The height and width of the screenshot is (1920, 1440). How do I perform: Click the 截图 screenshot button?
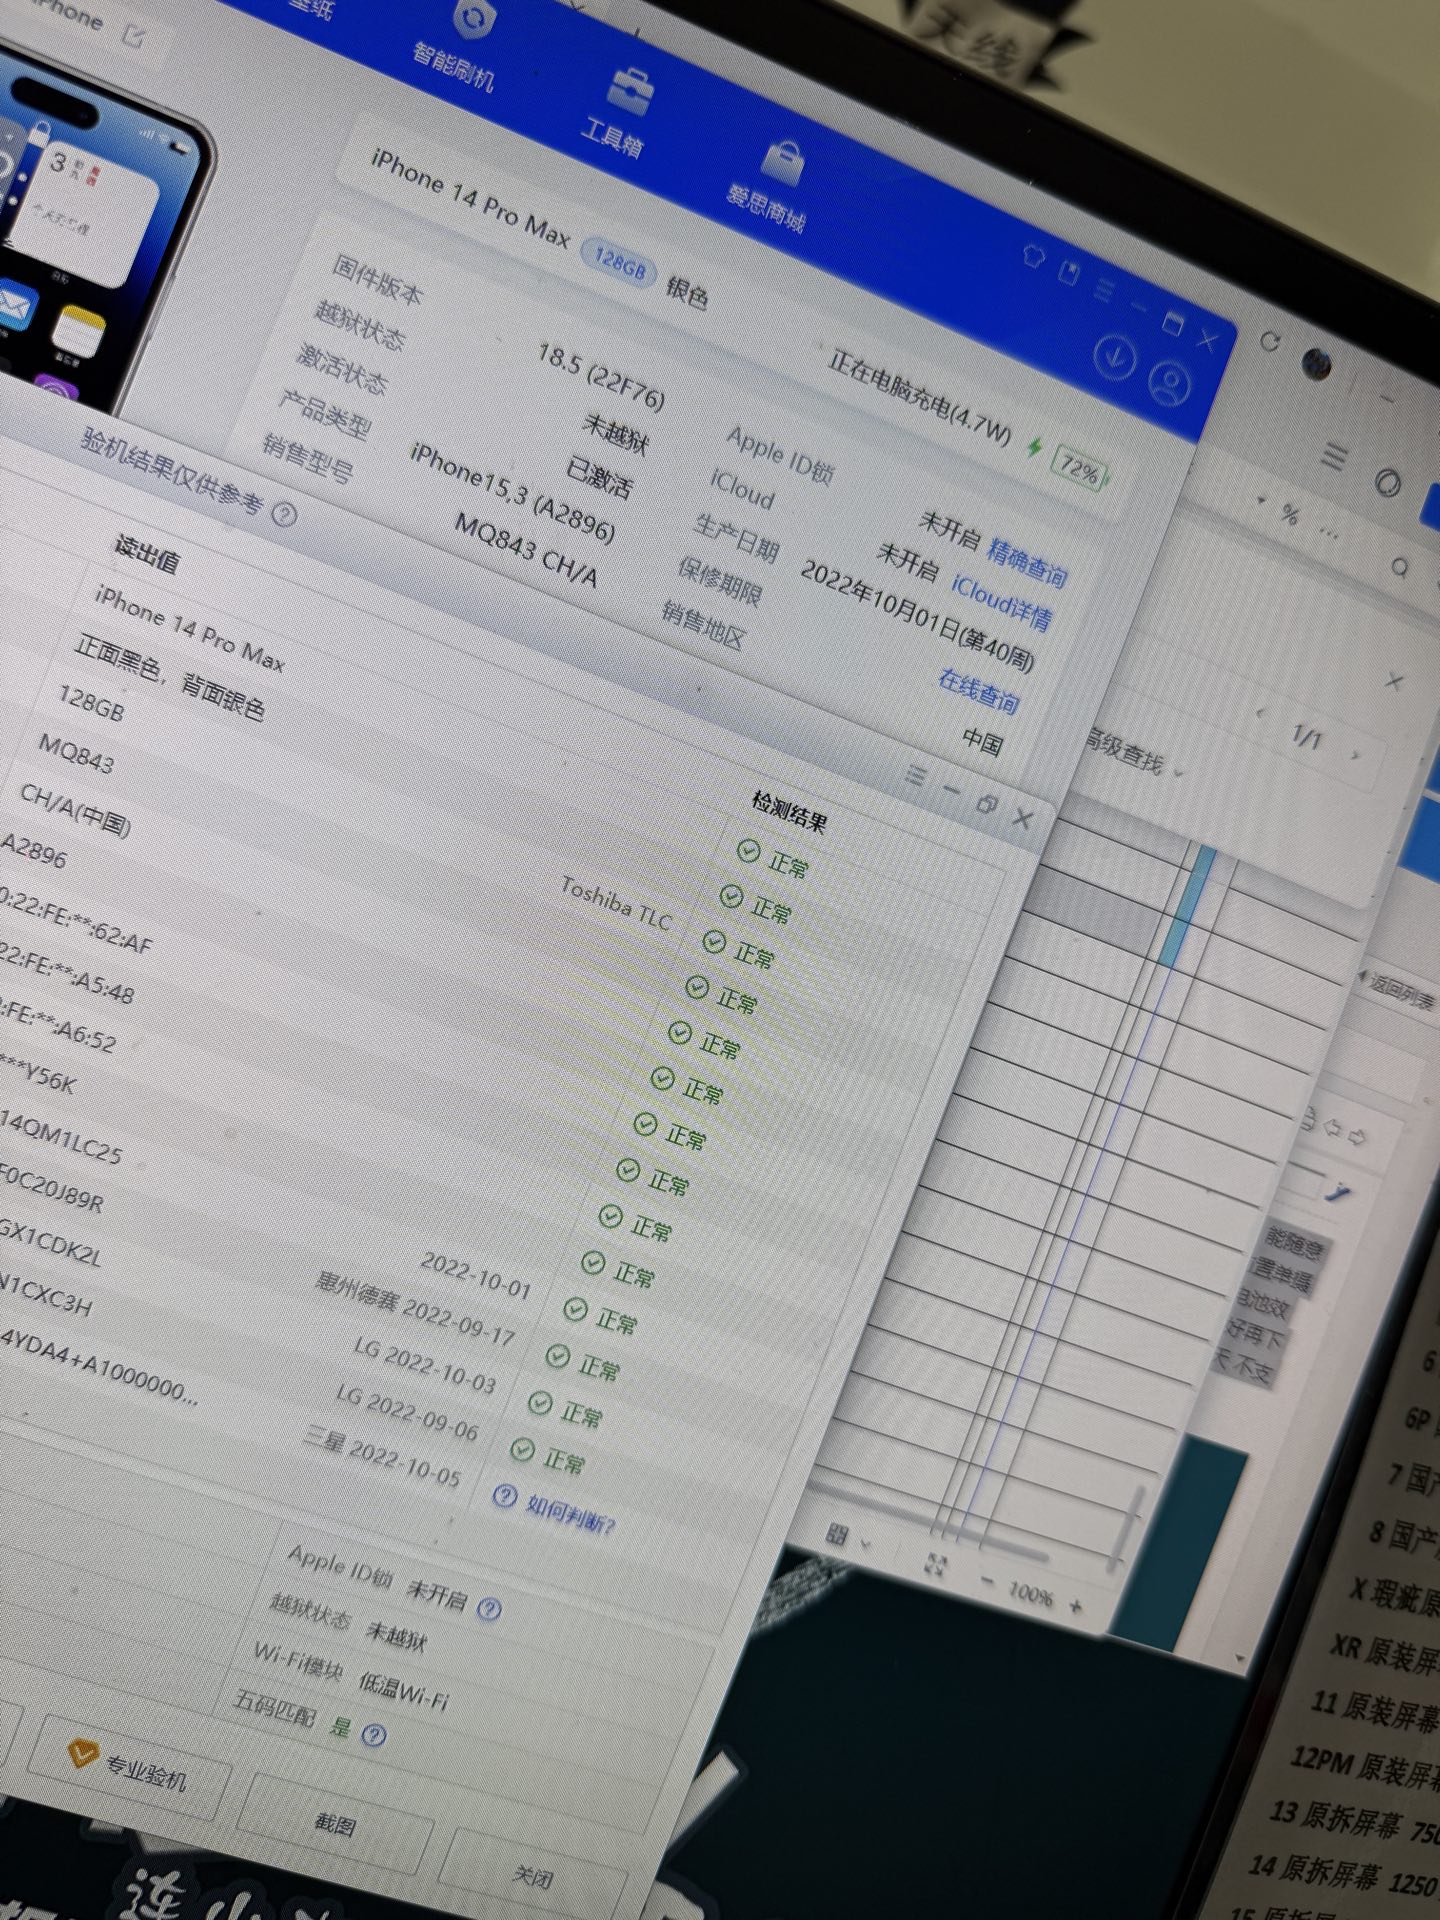click(x=335, y=1825)
